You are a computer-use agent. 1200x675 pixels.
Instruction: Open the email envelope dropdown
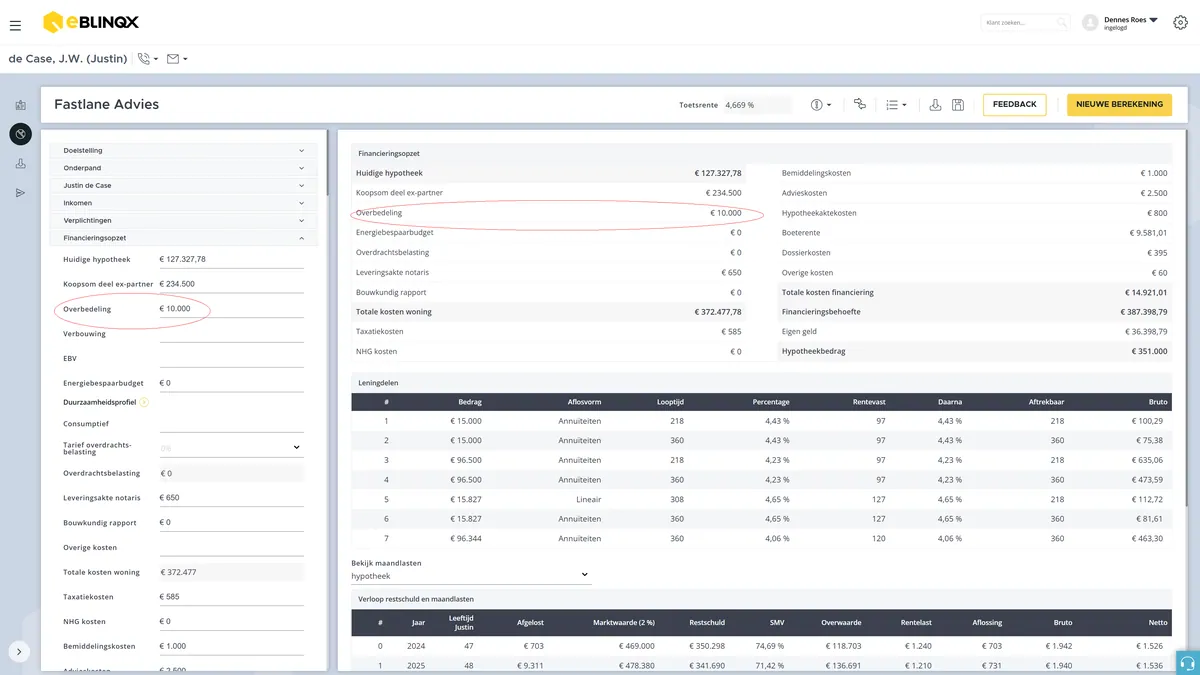[x=177, y=59]
